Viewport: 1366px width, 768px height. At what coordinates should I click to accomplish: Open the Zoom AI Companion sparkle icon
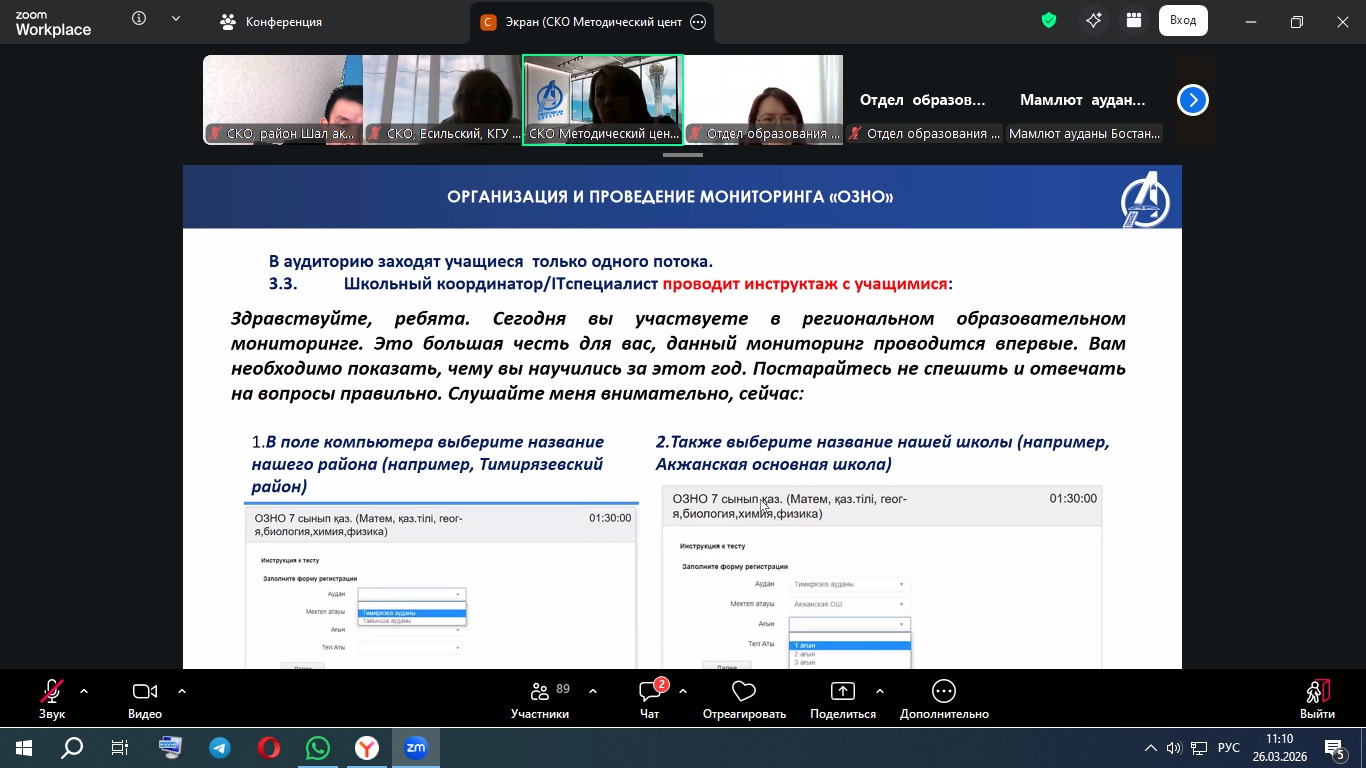pyautogui.click(x=1094, y=20)
